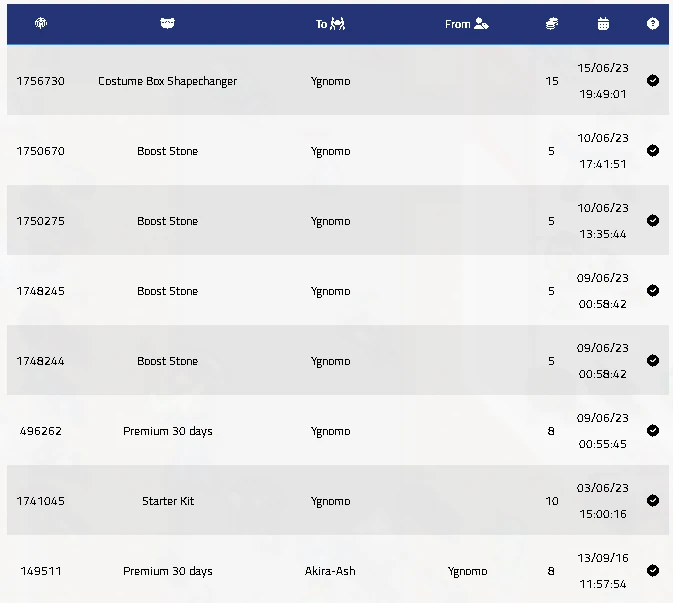Click 'Starter Kit' item name
This screenshot has height=603, width=673.
(x=168, y=501)
